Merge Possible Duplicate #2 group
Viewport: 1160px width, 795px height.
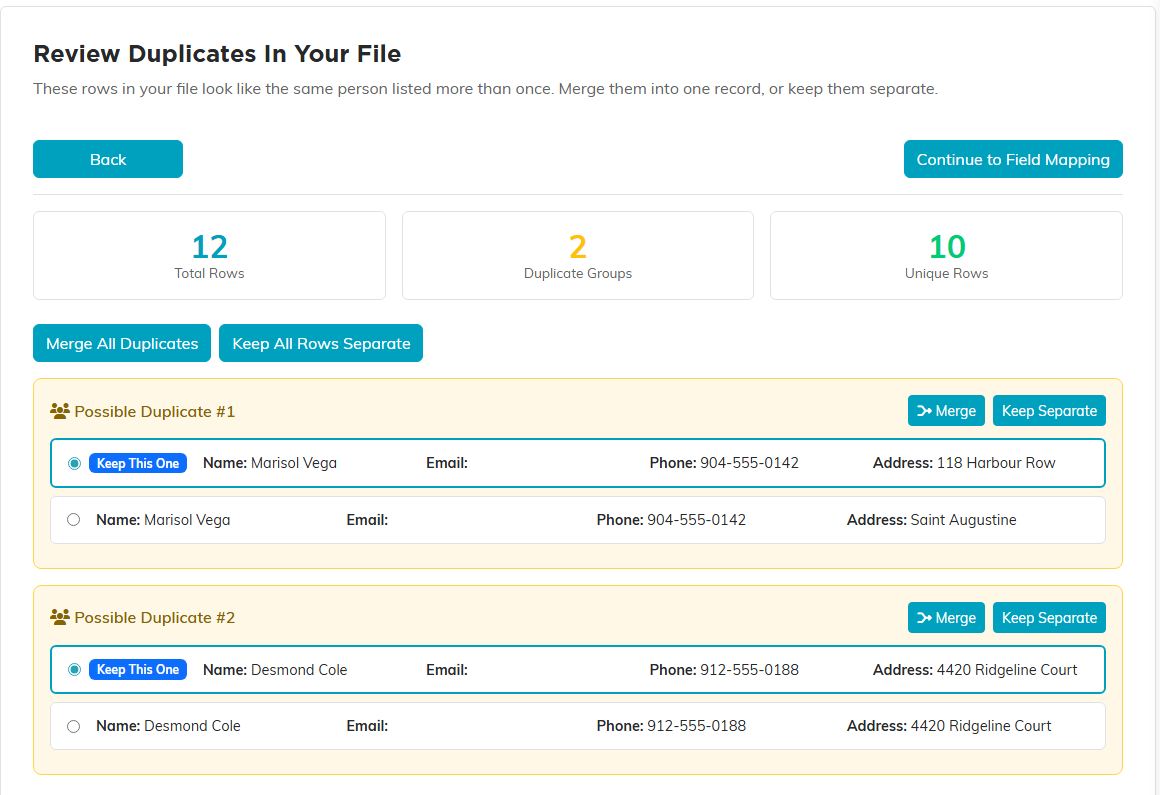coord(946,618)
